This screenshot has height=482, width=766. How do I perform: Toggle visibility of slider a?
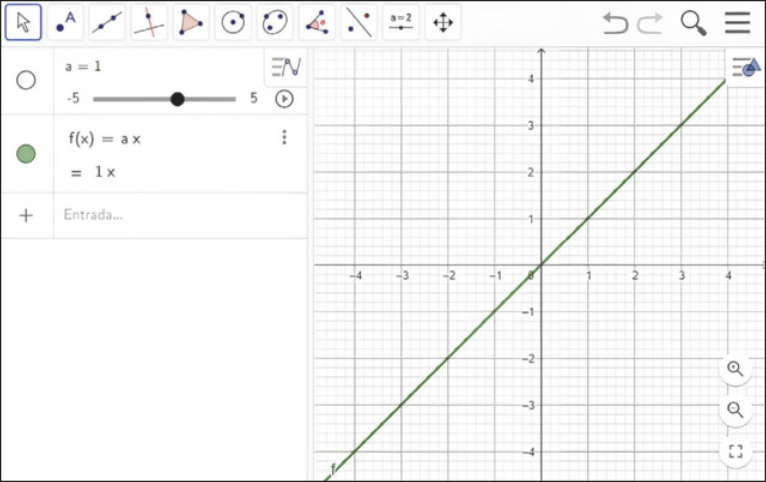26,80
